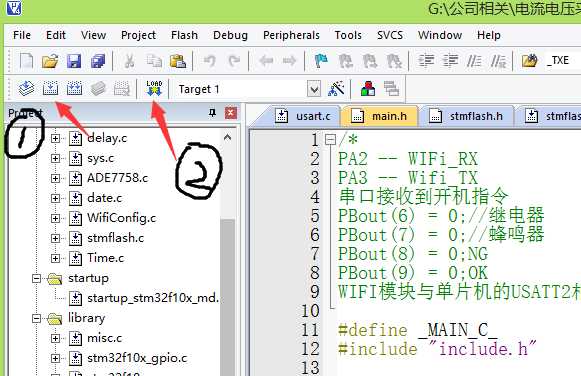This screenshot has width=581, height=376.
Task: Expand WifiConfig.c tree node
Action: (x=55, y=219)
